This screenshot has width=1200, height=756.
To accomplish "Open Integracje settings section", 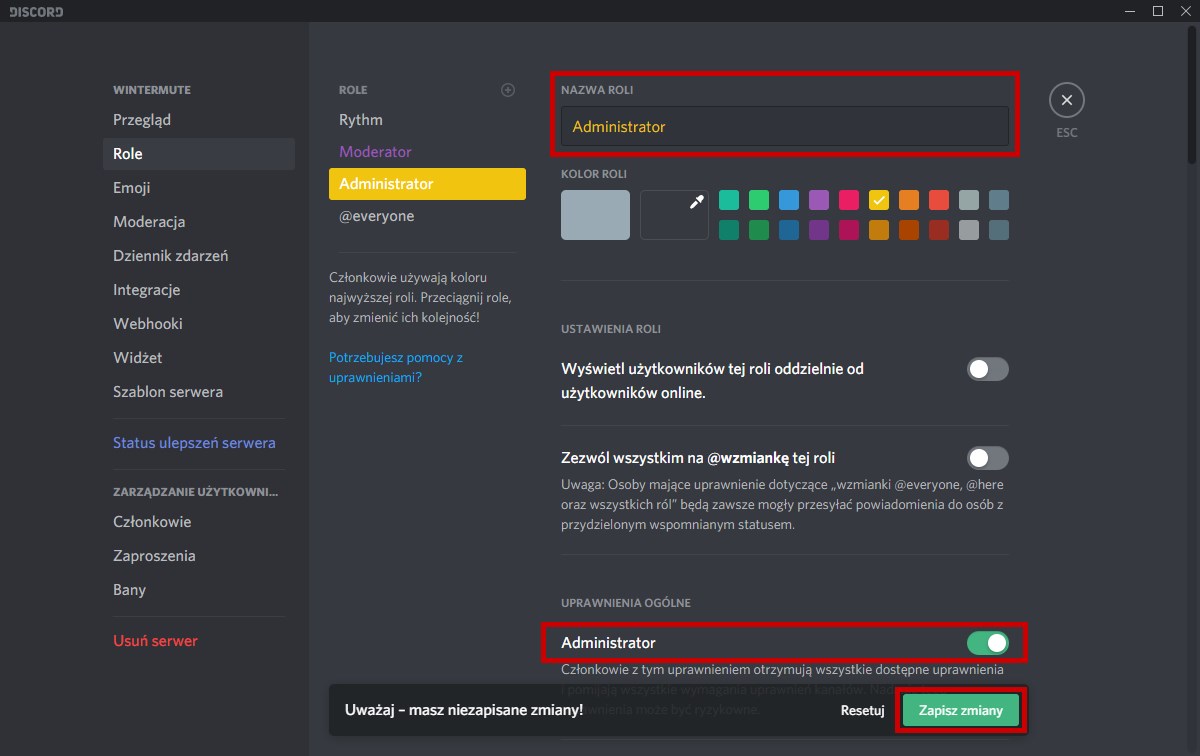I will point(199,290).
